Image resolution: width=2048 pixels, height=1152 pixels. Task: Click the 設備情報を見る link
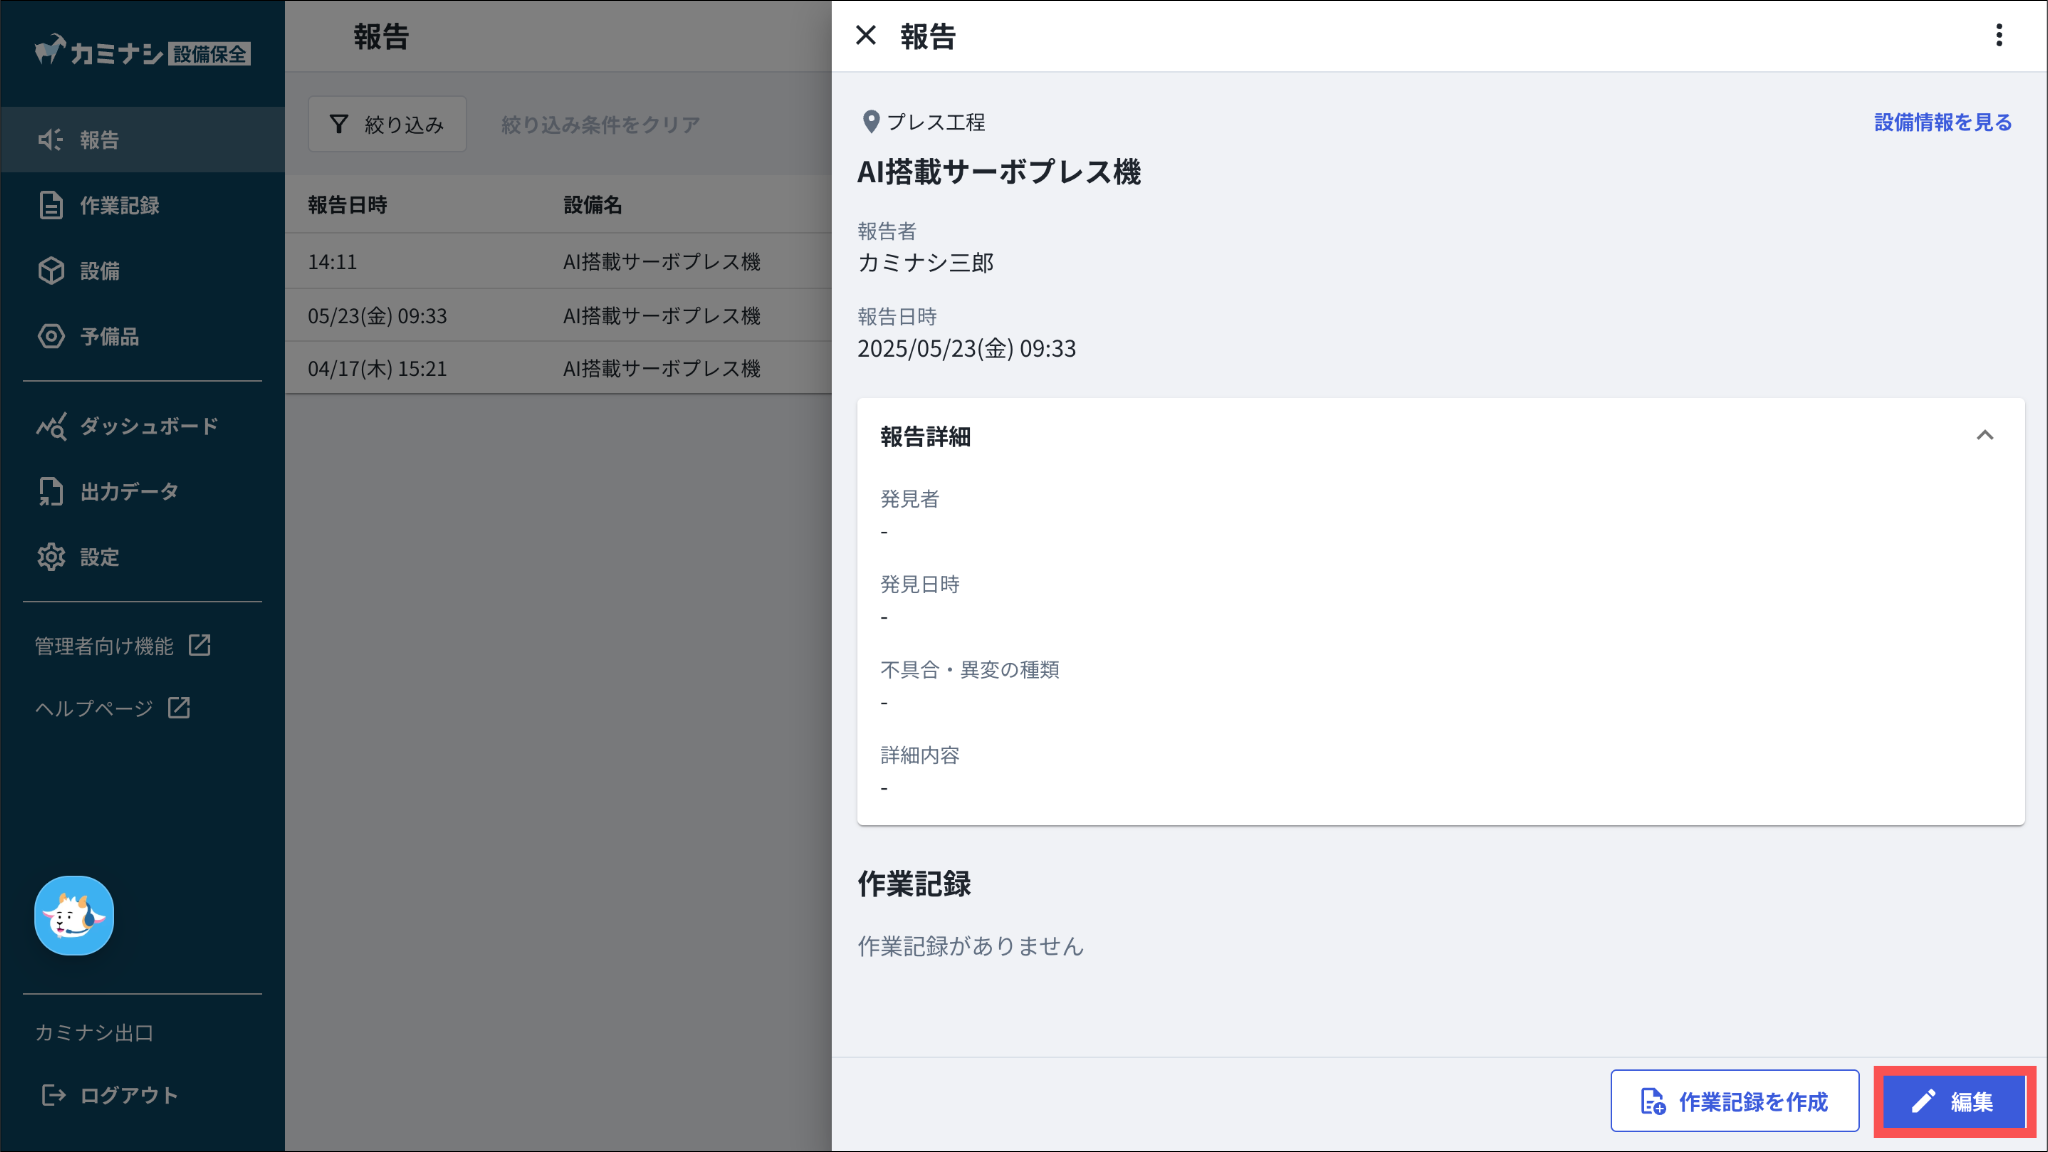tap(1942, 122)
